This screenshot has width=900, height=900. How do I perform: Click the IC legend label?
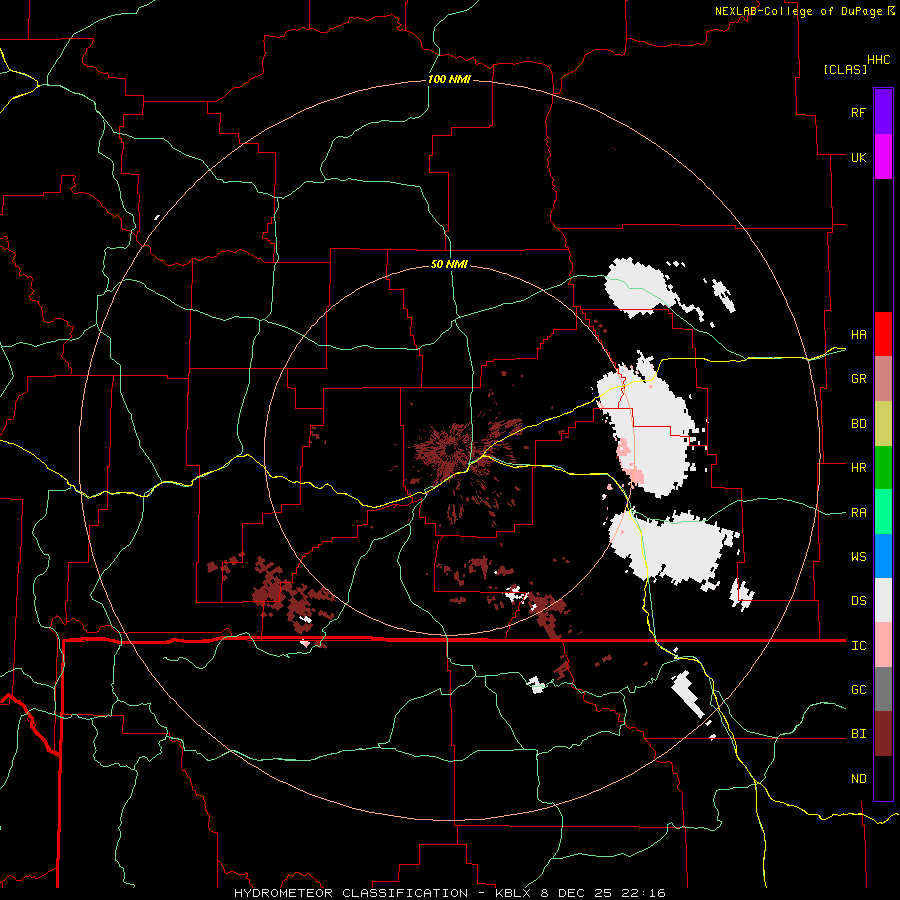(x=858, y=646)
